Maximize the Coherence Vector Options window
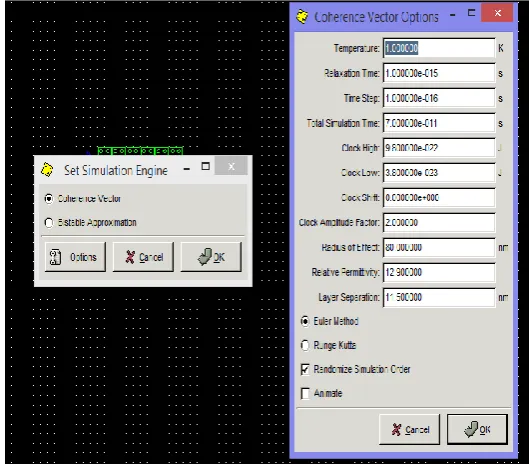 click(x=471, y=13)
